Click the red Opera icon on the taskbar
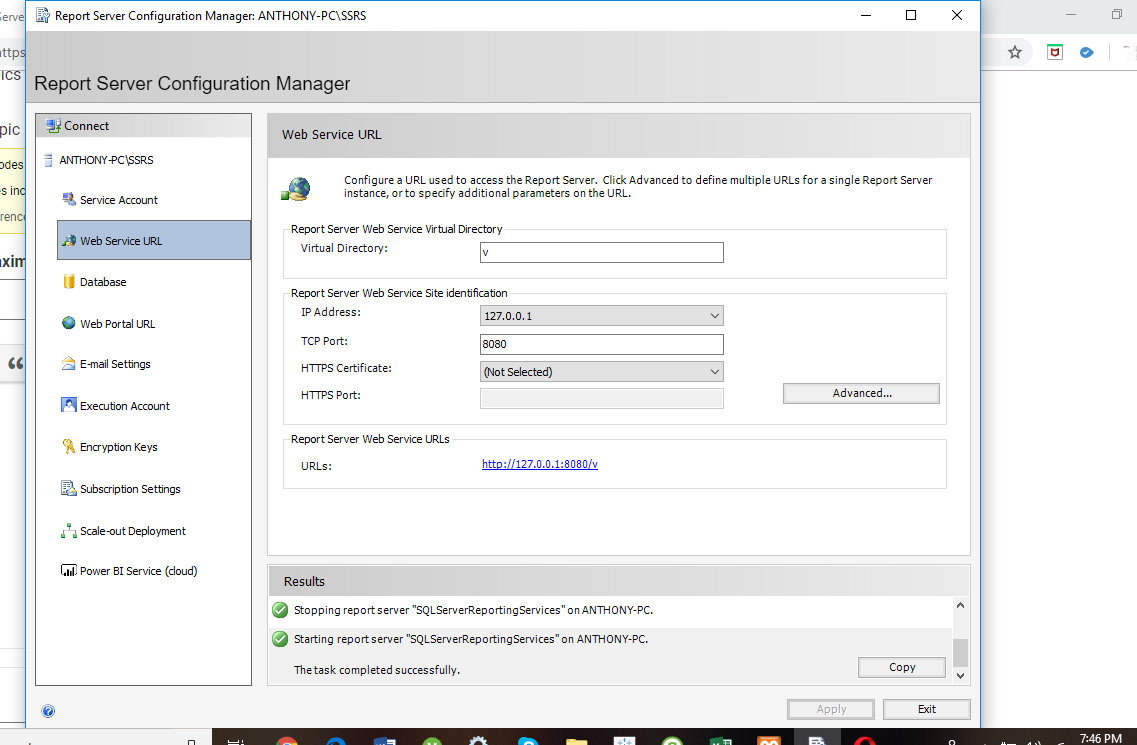The image size is (1137, 745). click(864, 740)
